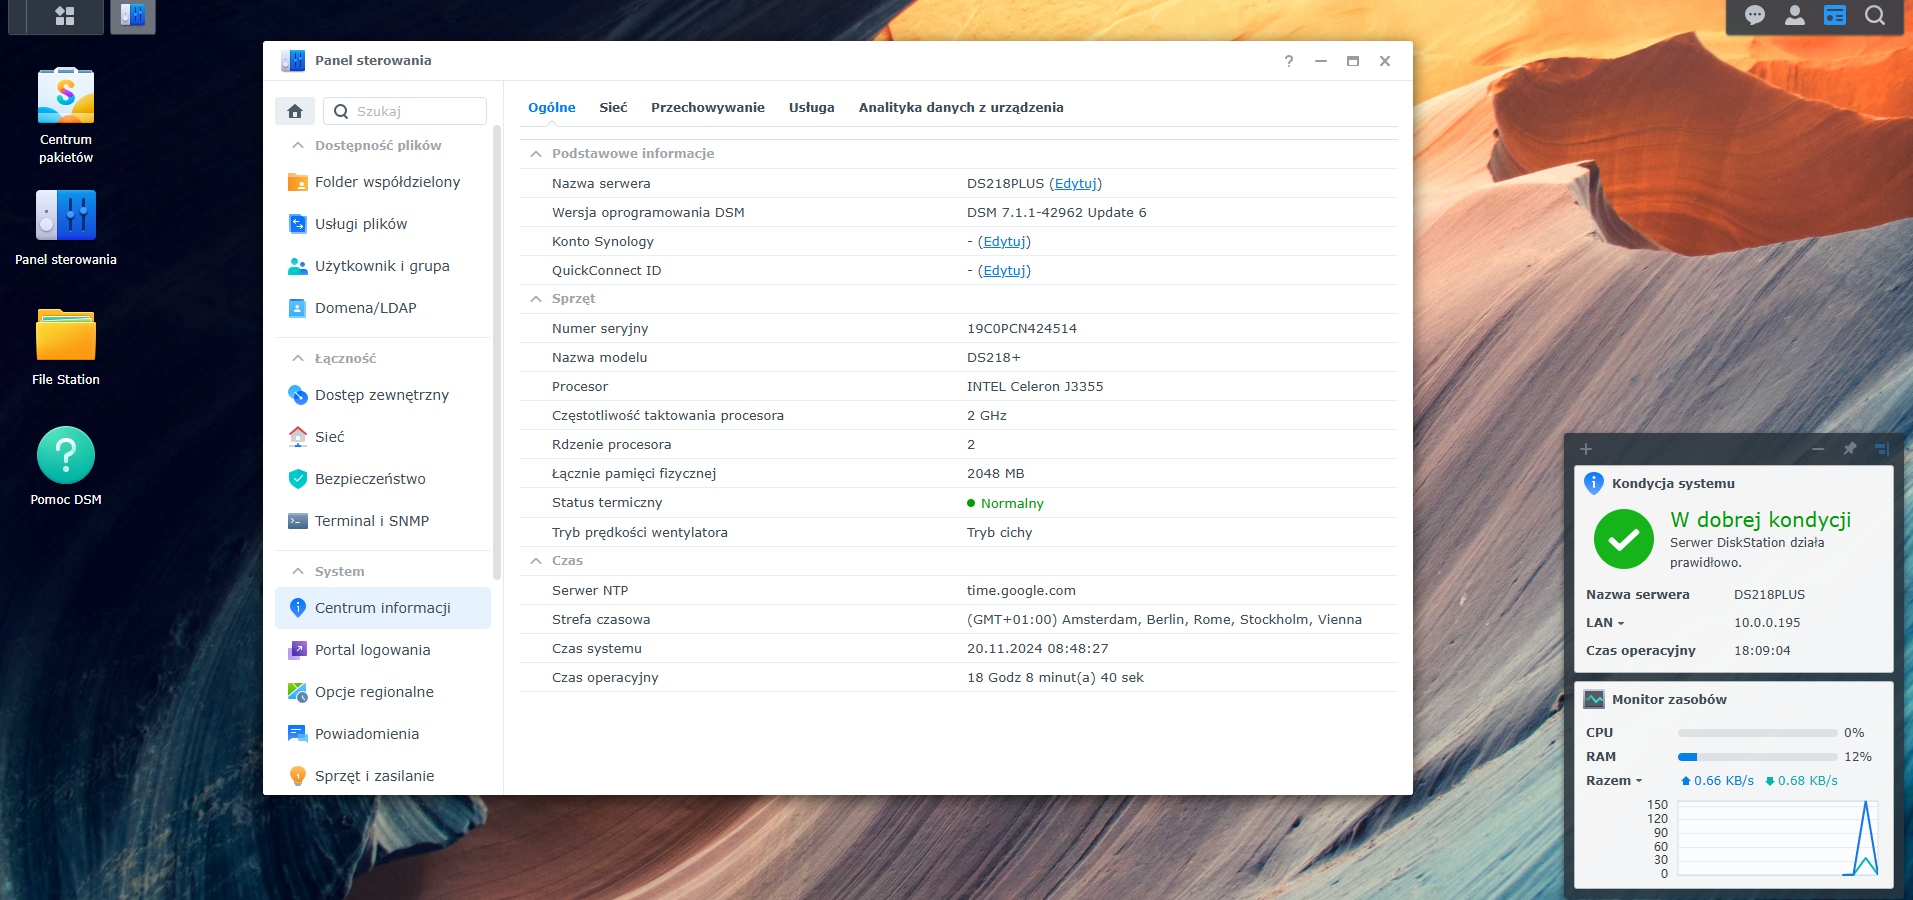1913x900 pixels.
Task: Click the sidebar vertical scrollbar
Action: point(497,353)
